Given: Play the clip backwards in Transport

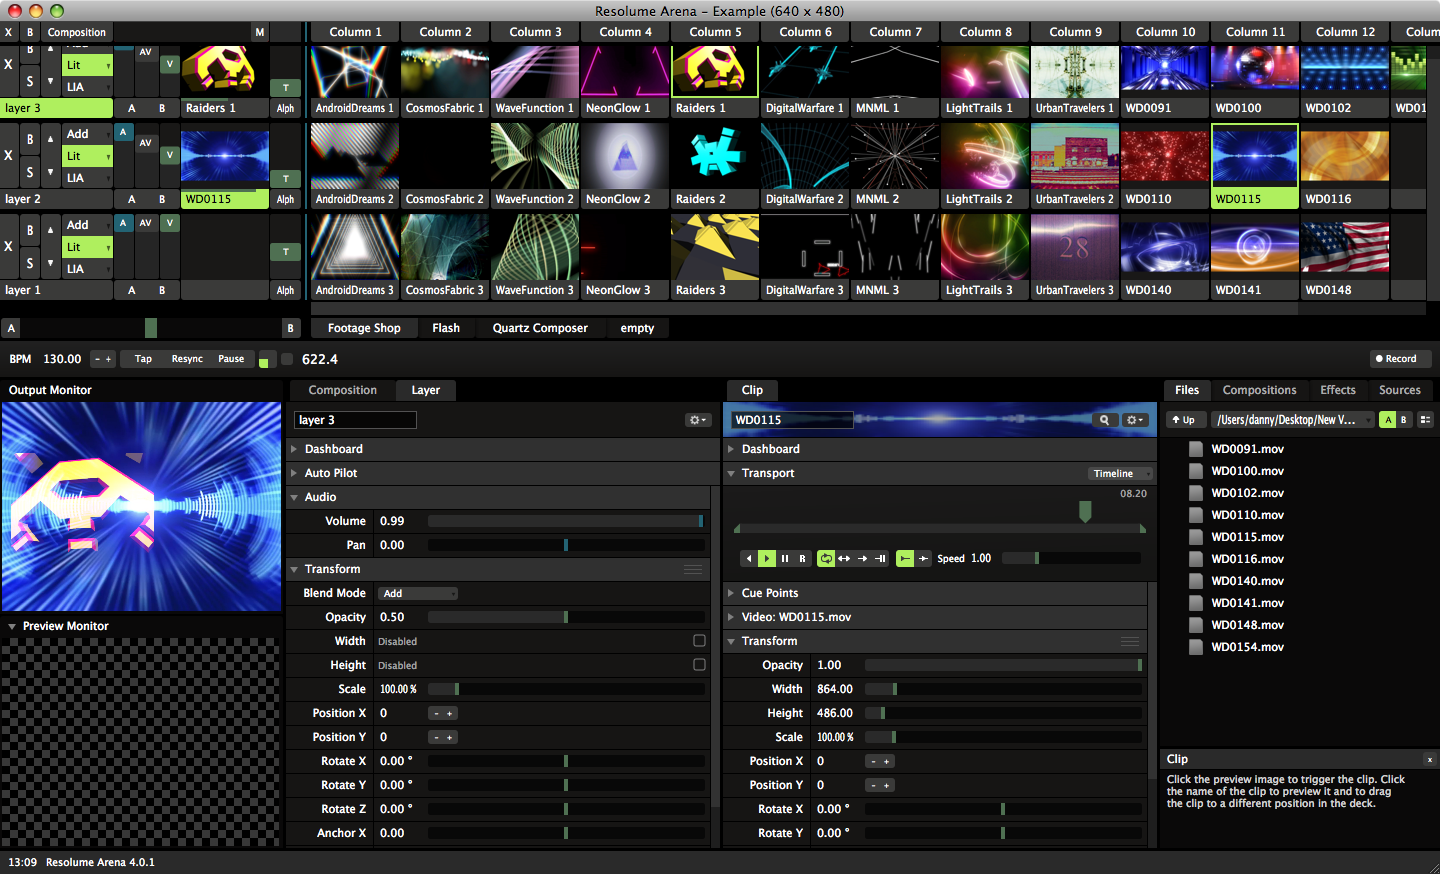Looking at the screenshot, I should pos(749,559).
